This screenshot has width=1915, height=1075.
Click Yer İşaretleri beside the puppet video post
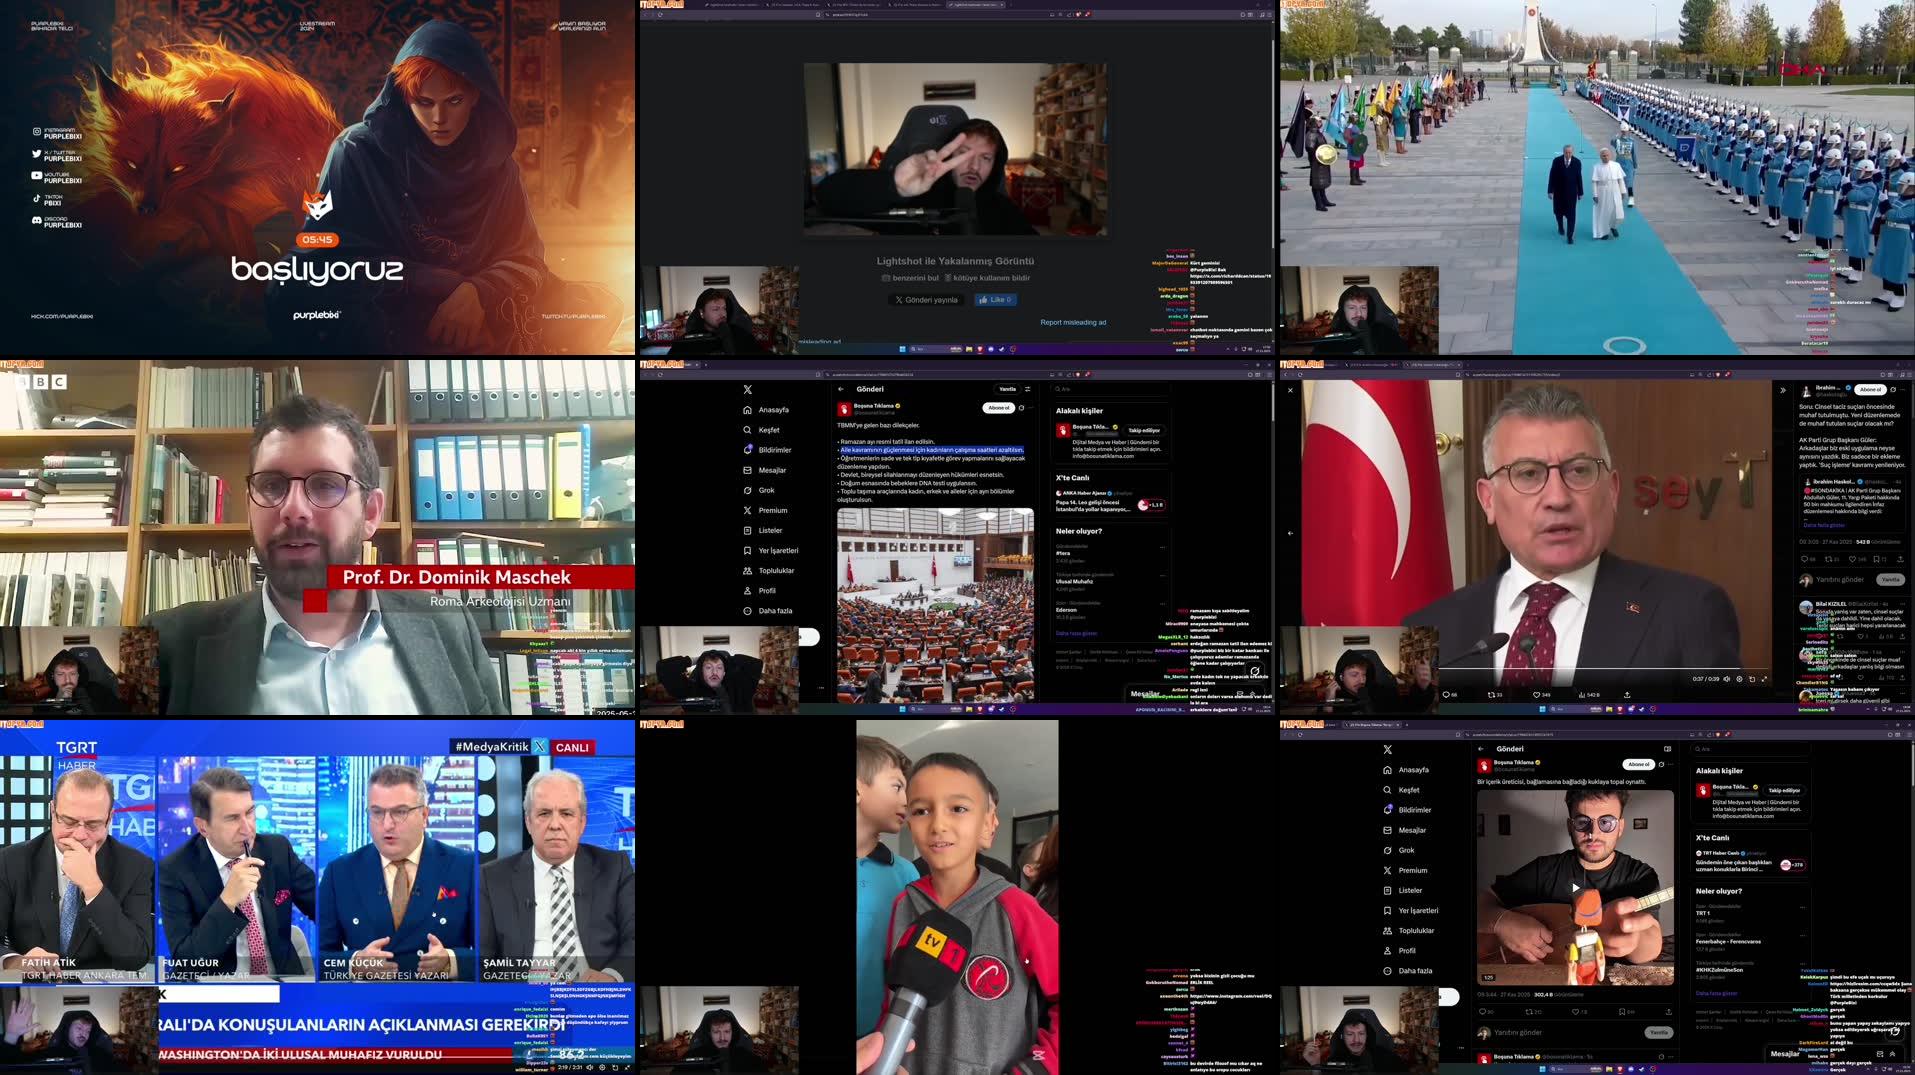tap(1417, 910)
